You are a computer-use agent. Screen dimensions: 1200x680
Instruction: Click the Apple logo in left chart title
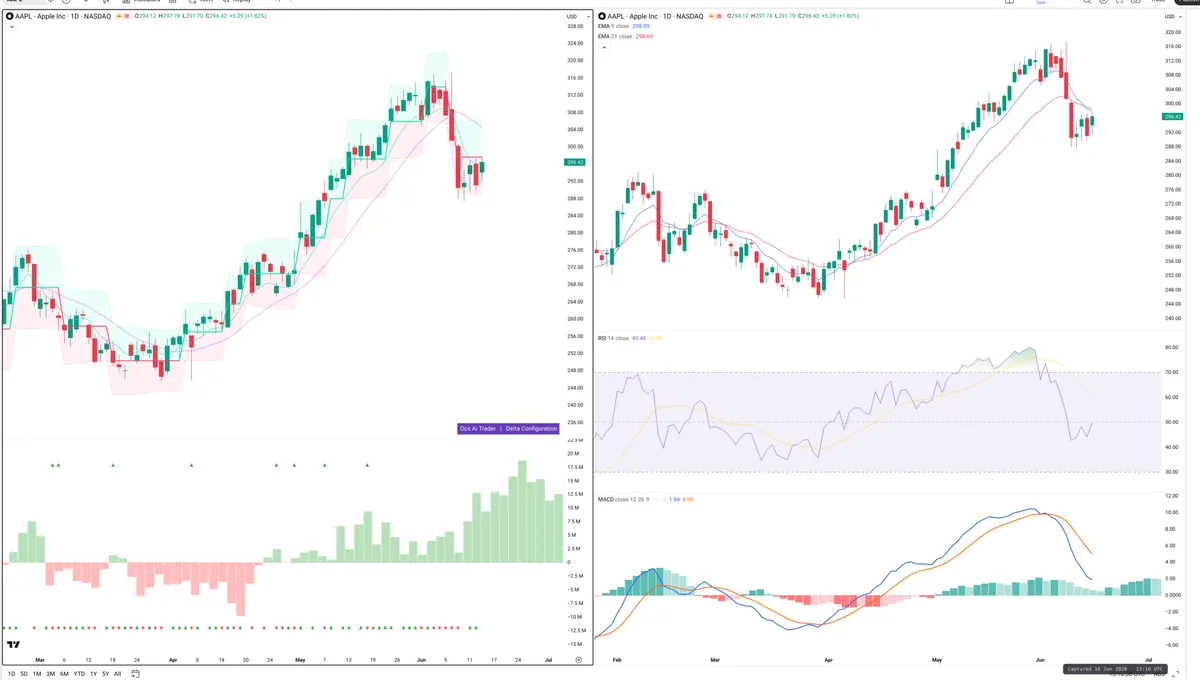[x=9, y=17]
